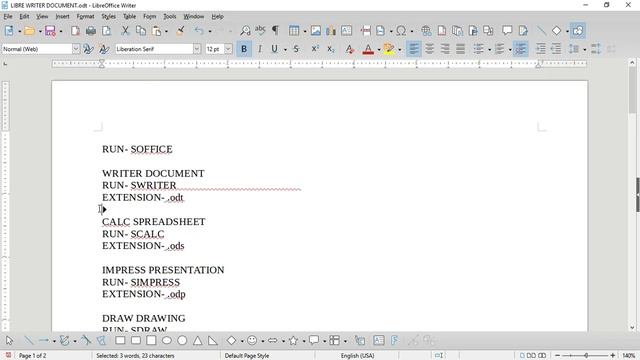Apply Subscript formatting icon
The image size is (640, 360).
coord(331,49)
